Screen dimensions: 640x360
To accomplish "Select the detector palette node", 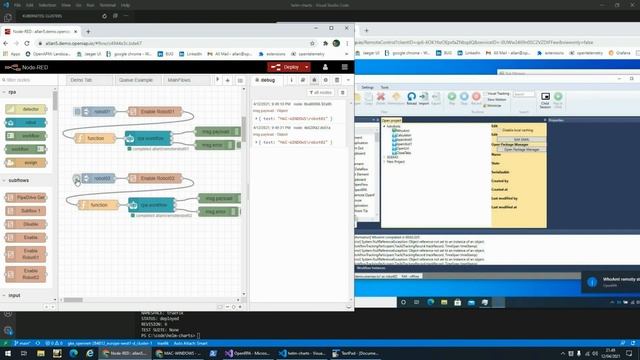I will [26, 109].
